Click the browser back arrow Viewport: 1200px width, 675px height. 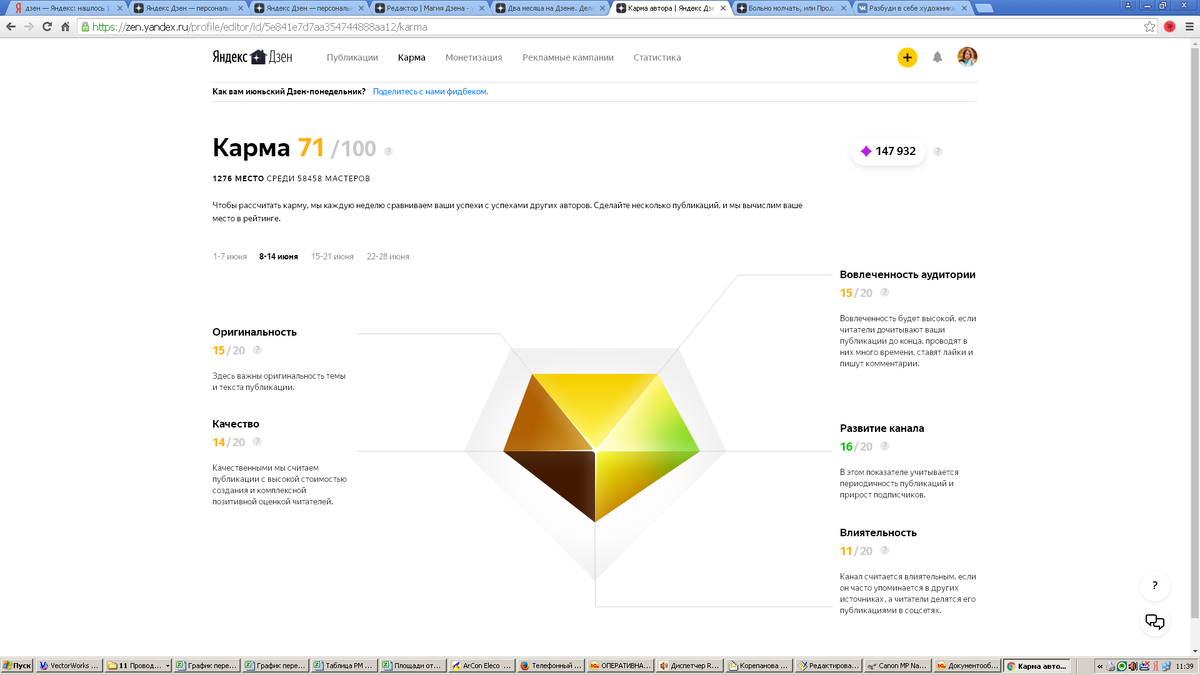(x=11, y=27)
